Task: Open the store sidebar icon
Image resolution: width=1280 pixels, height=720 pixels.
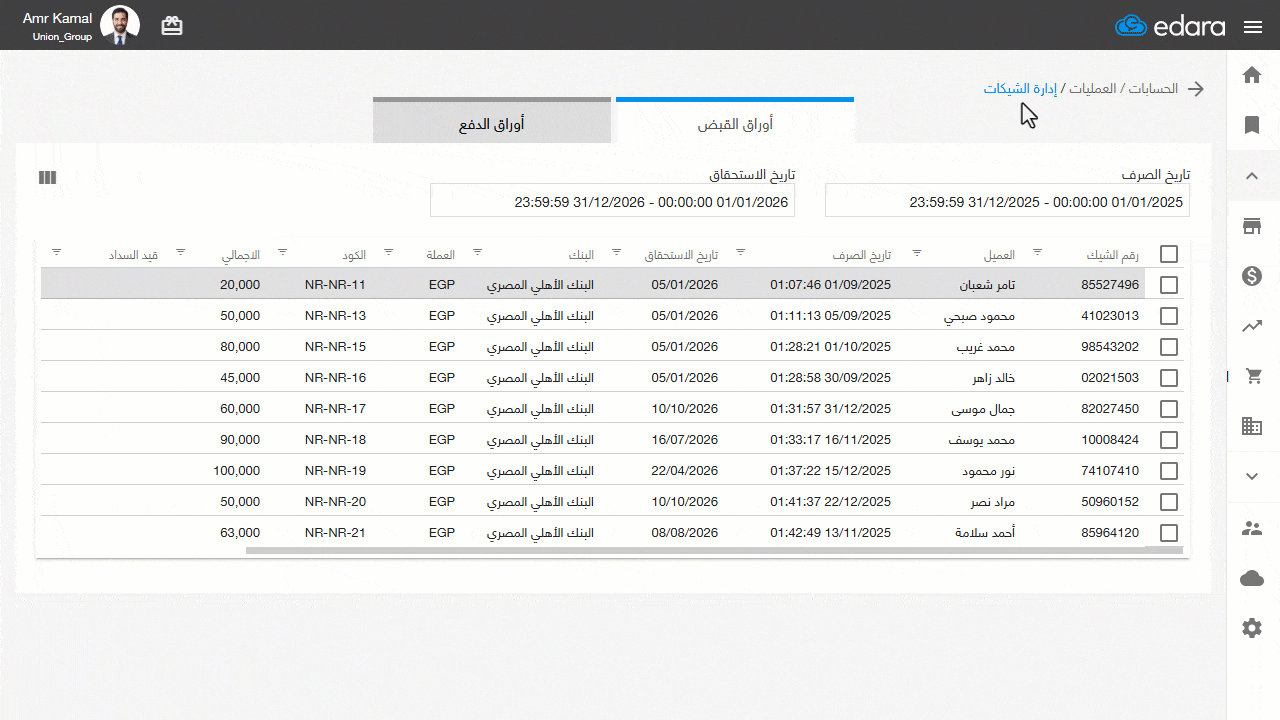Action: (x=1252, y=226)
